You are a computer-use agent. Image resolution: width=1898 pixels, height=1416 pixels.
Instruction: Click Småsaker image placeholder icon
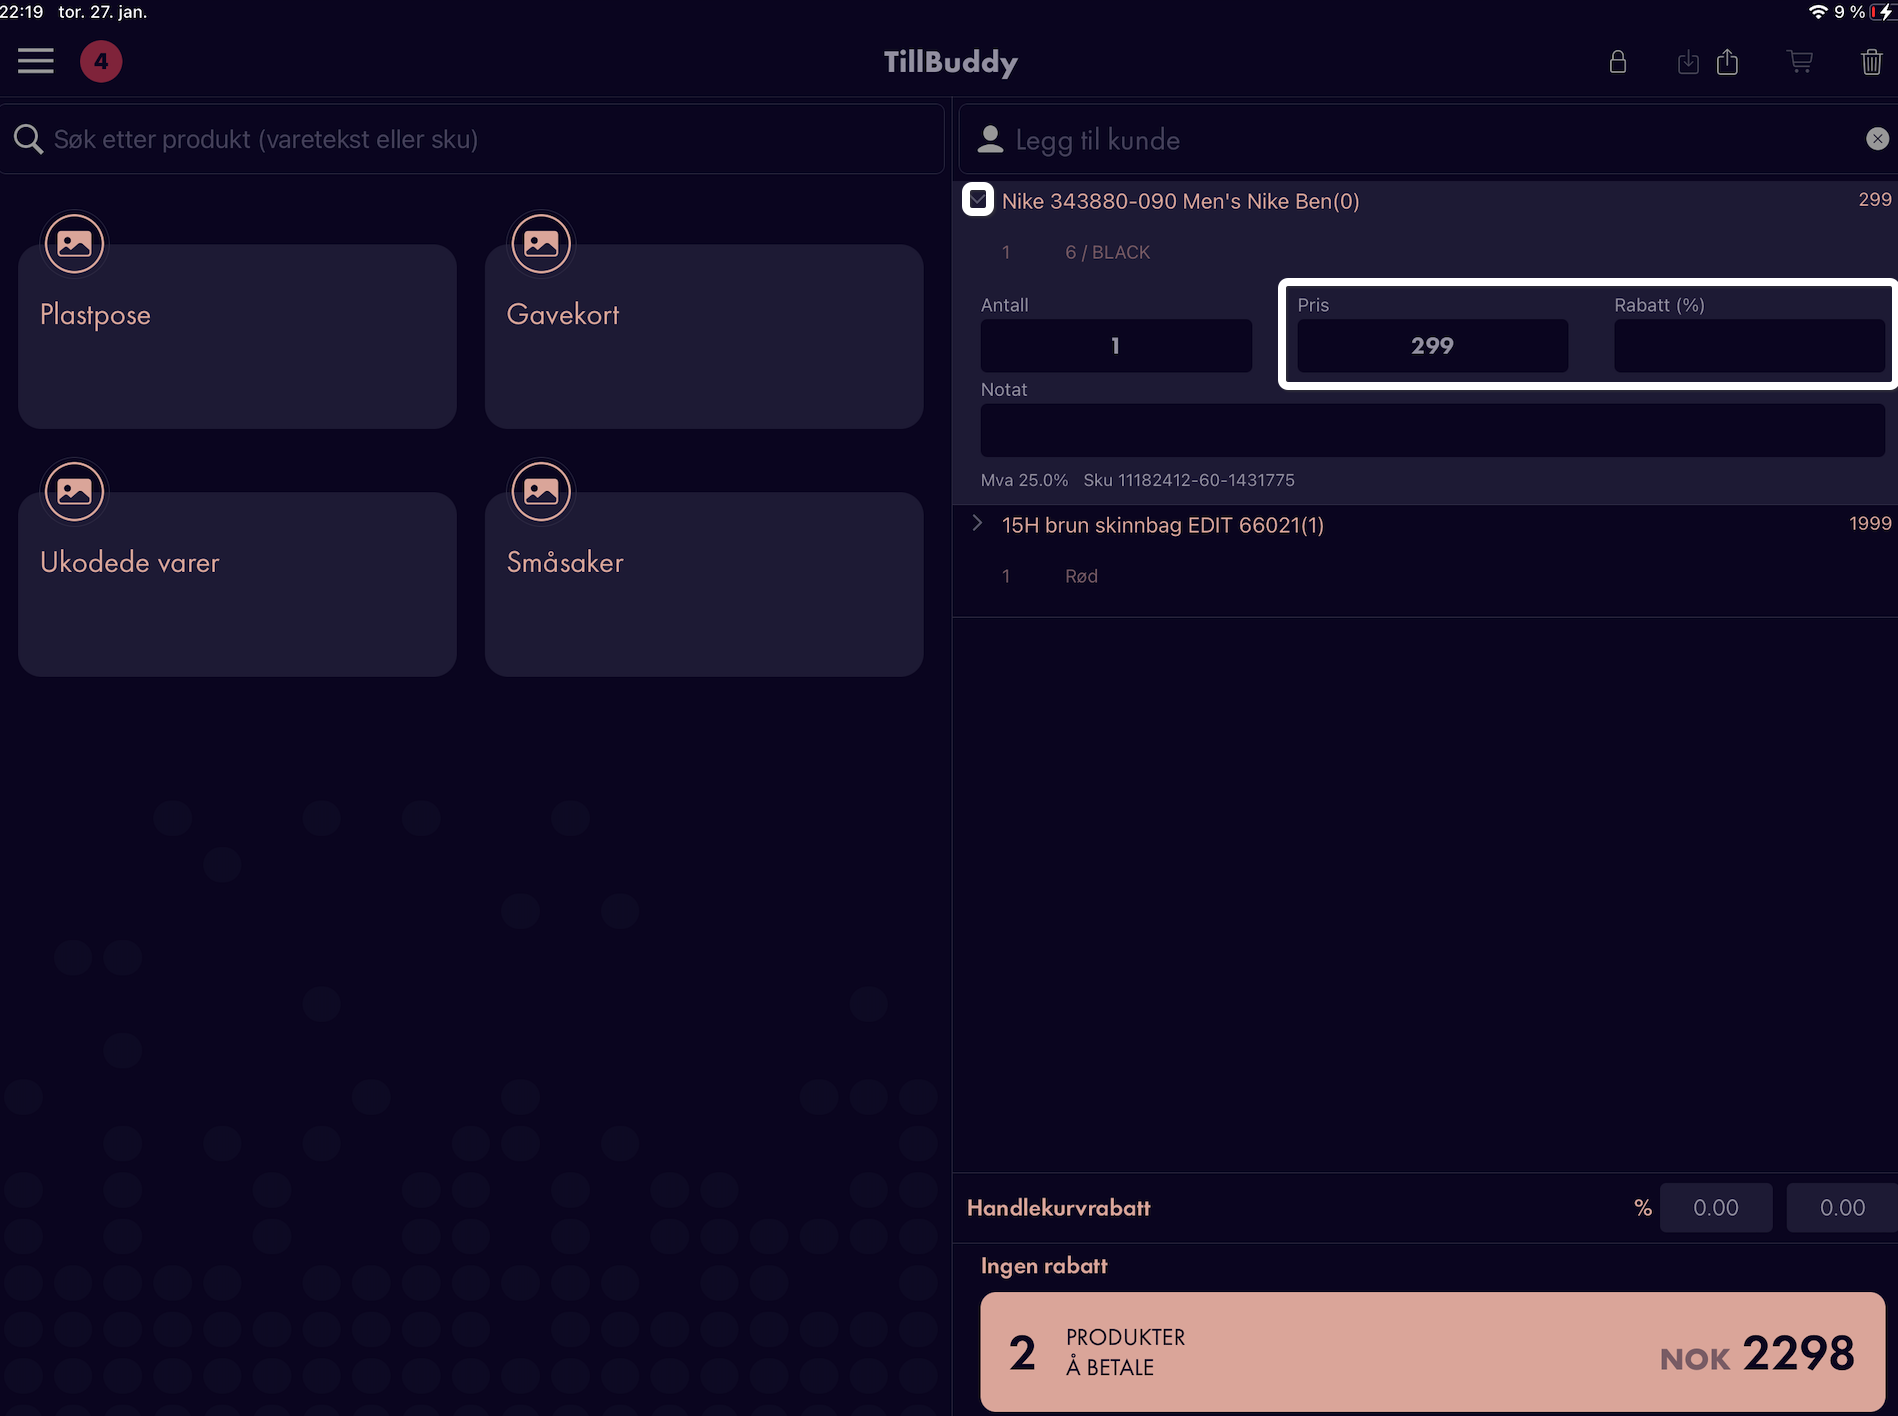541,491
